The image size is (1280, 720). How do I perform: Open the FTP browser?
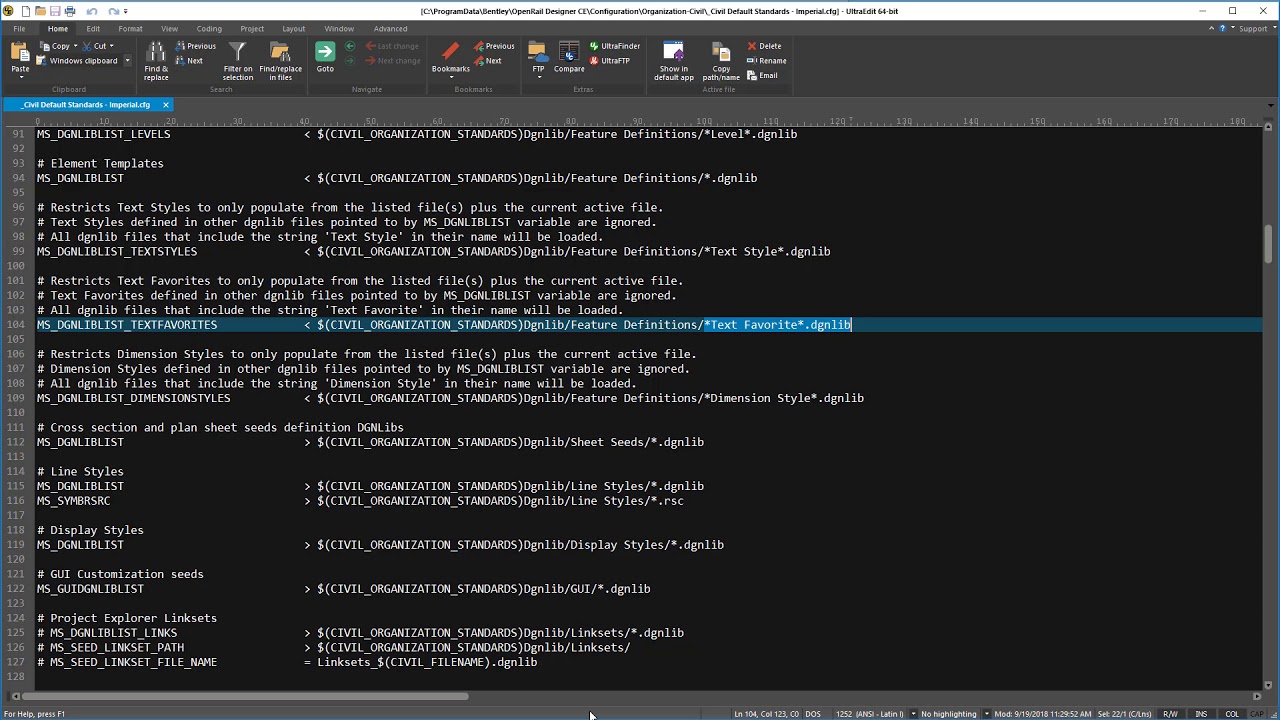click(x=538, y=52)
